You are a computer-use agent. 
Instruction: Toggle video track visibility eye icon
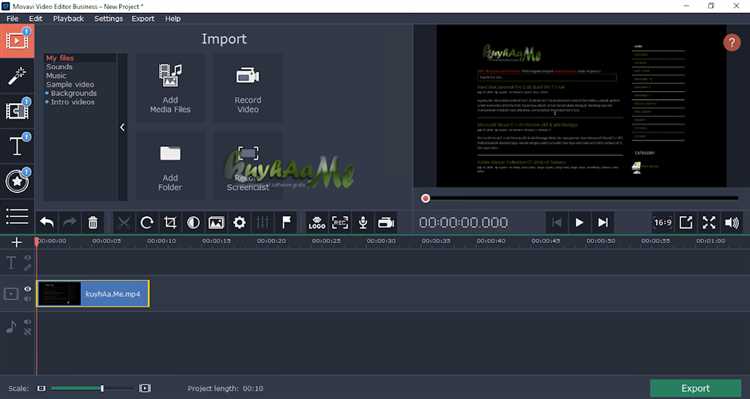[28, 289]
